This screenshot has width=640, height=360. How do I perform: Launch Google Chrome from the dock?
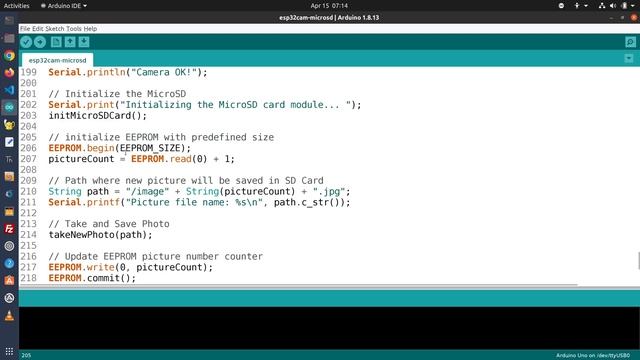9,56
